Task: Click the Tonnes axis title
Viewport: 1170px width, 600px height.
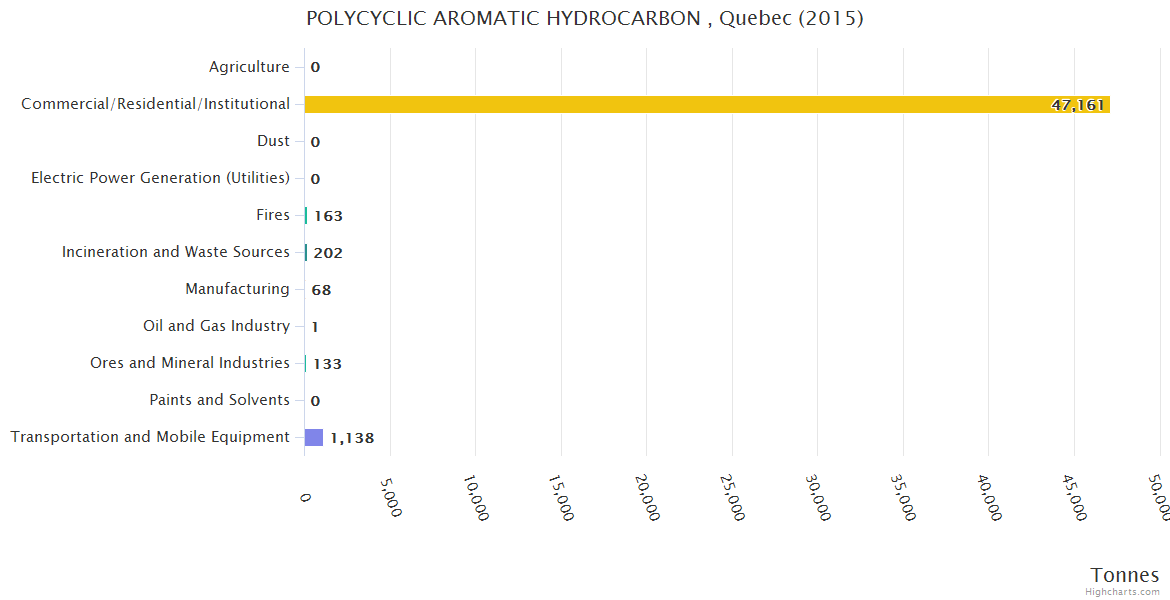Action: [1124, 575]
